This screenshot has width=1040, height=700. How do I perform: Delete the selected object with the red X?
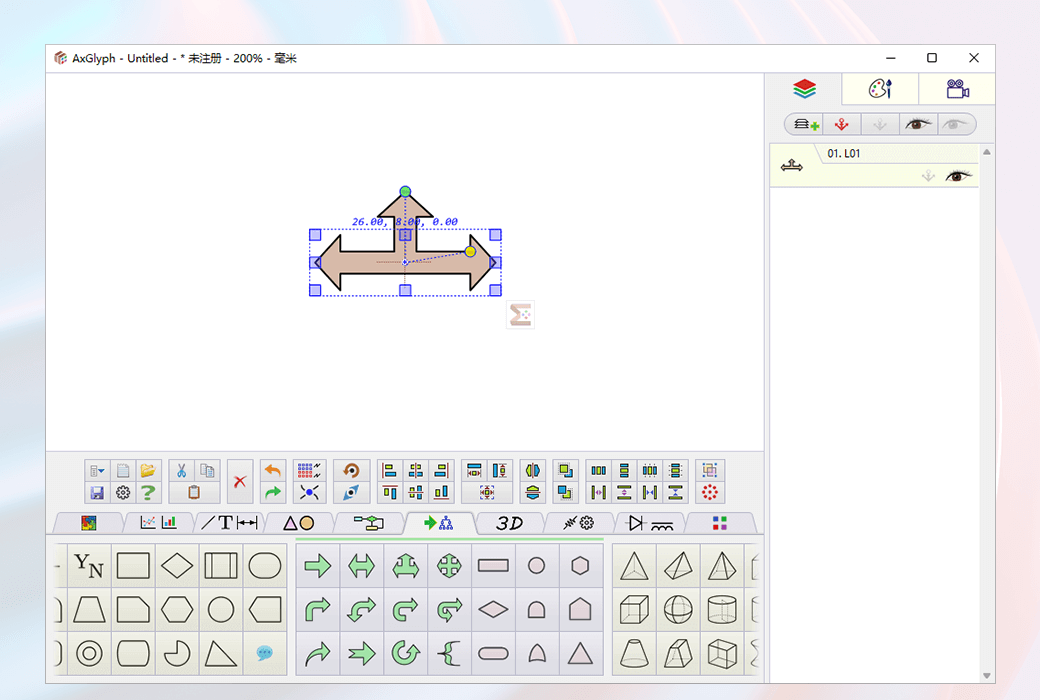click(239, 480)
